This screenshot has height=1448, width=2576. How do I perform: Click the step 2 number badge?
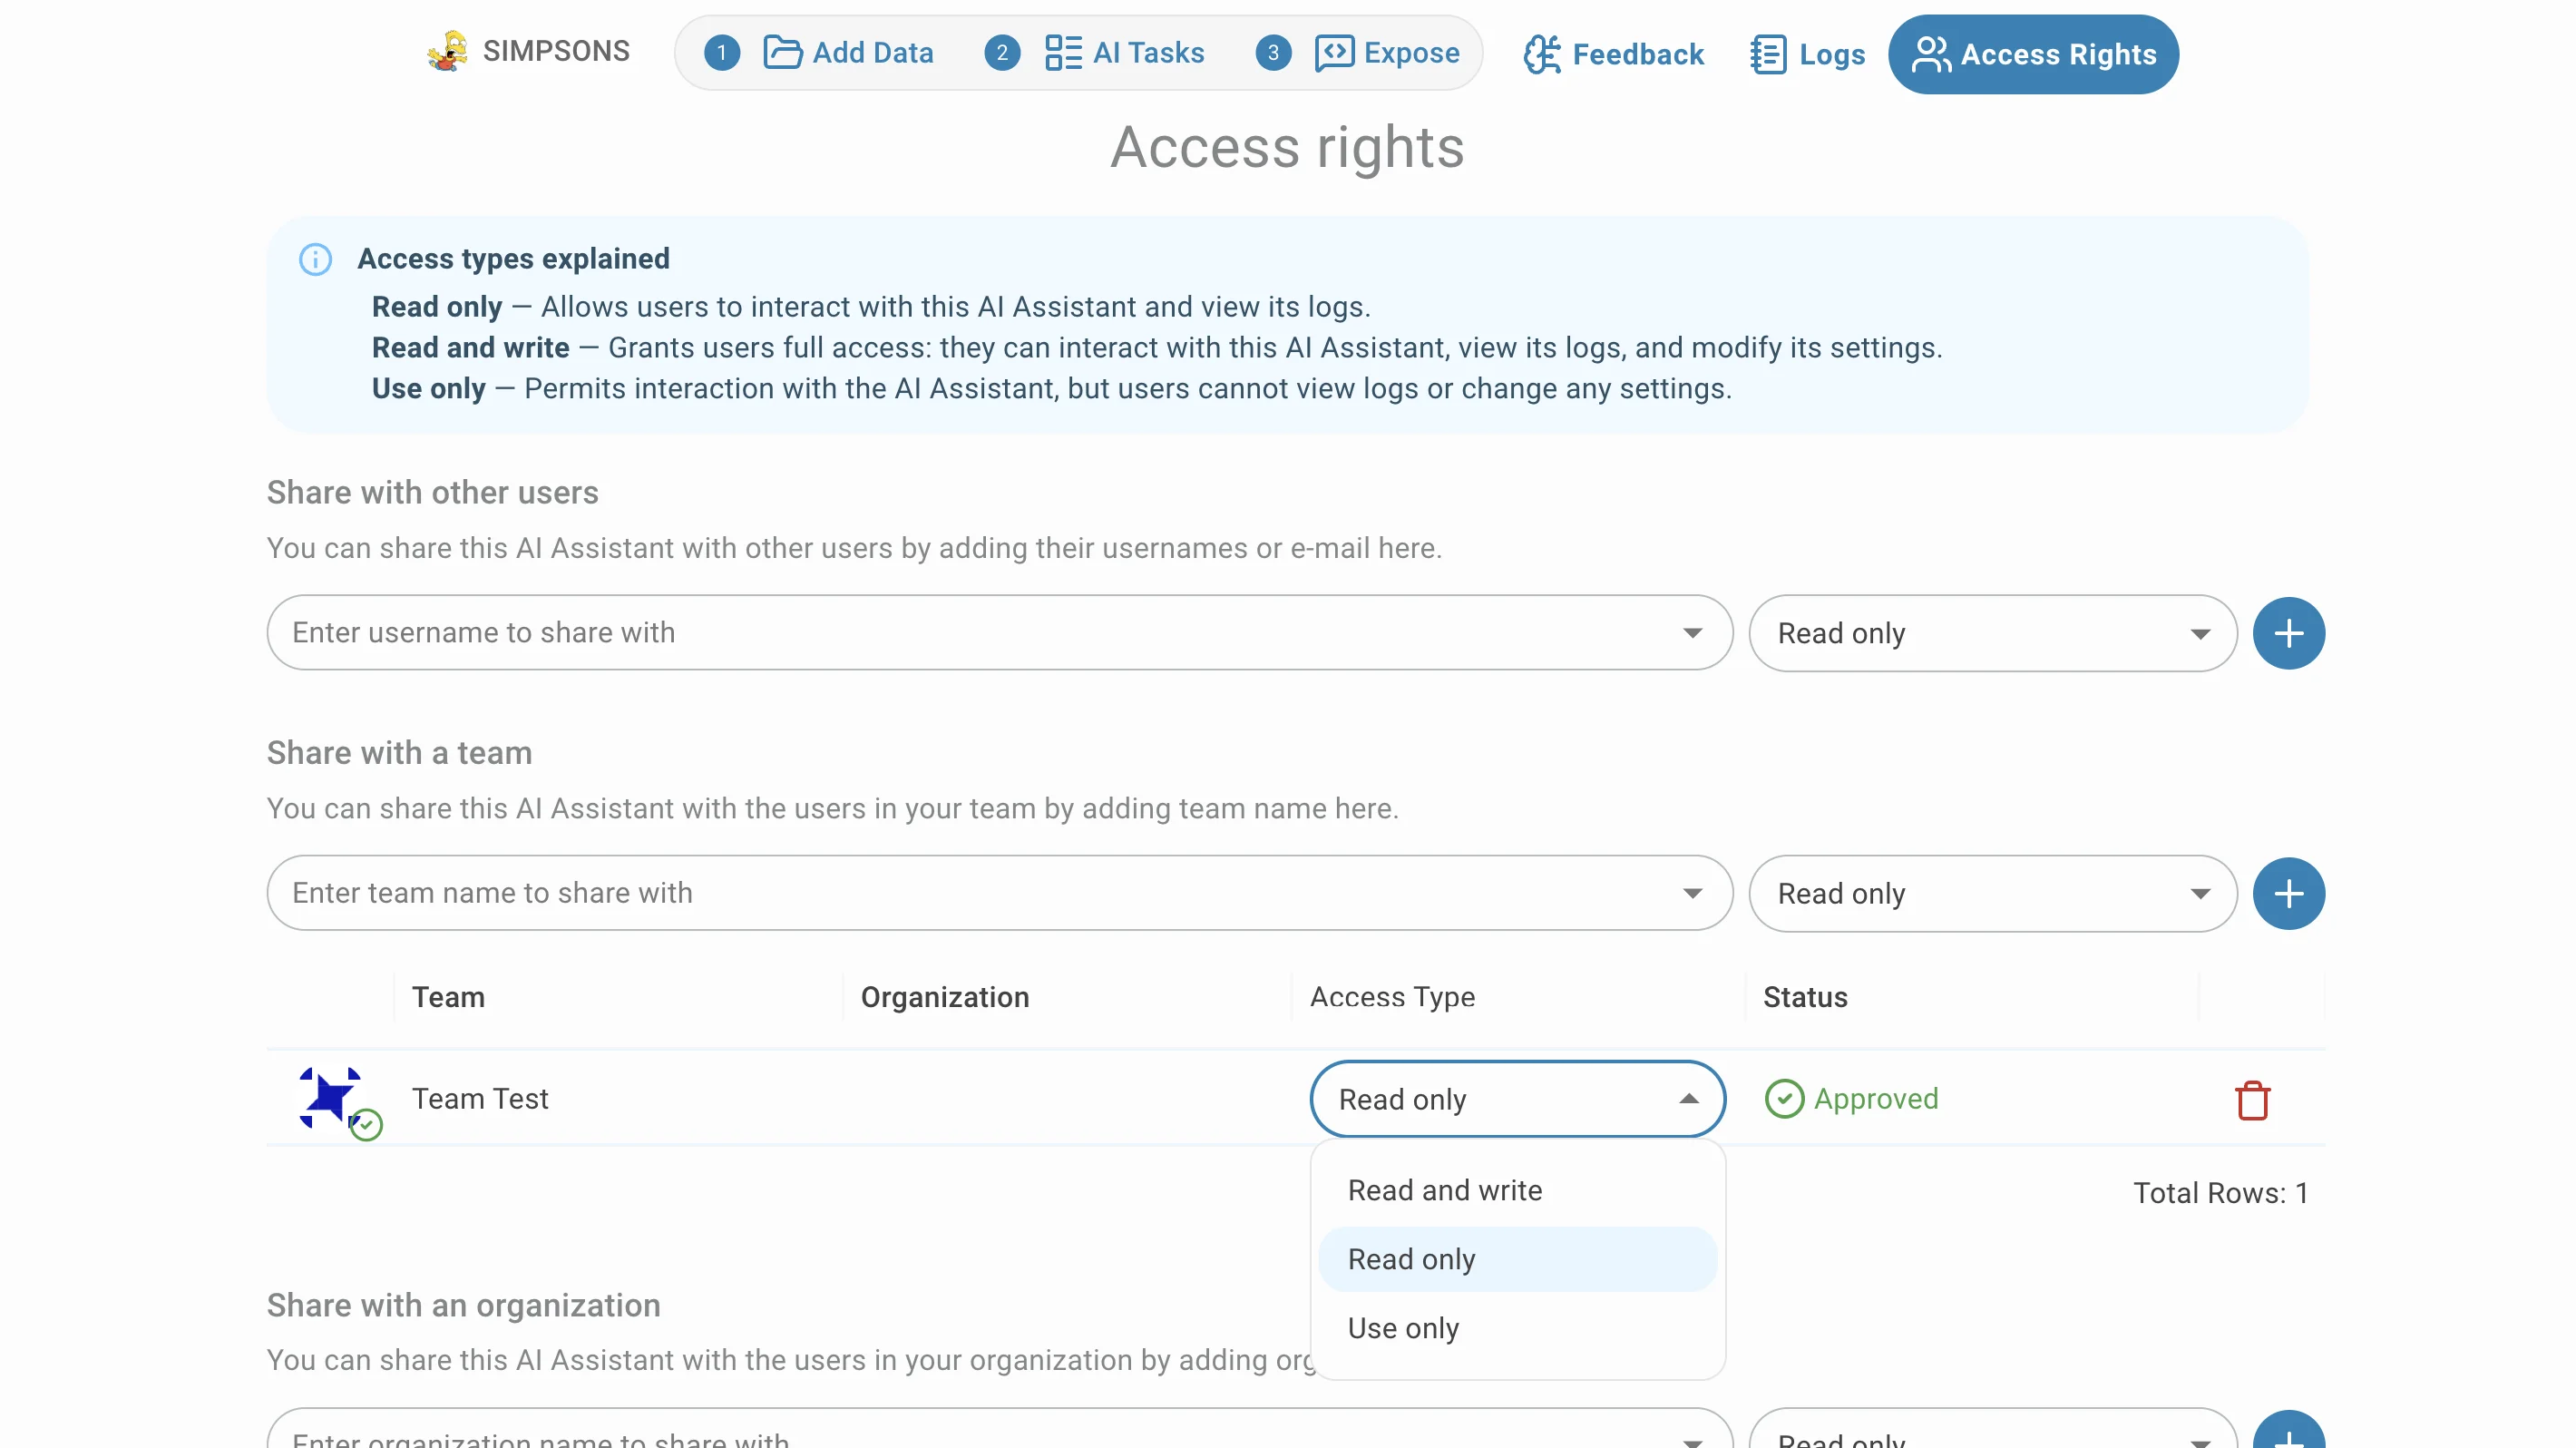[x=1002, y=53]
